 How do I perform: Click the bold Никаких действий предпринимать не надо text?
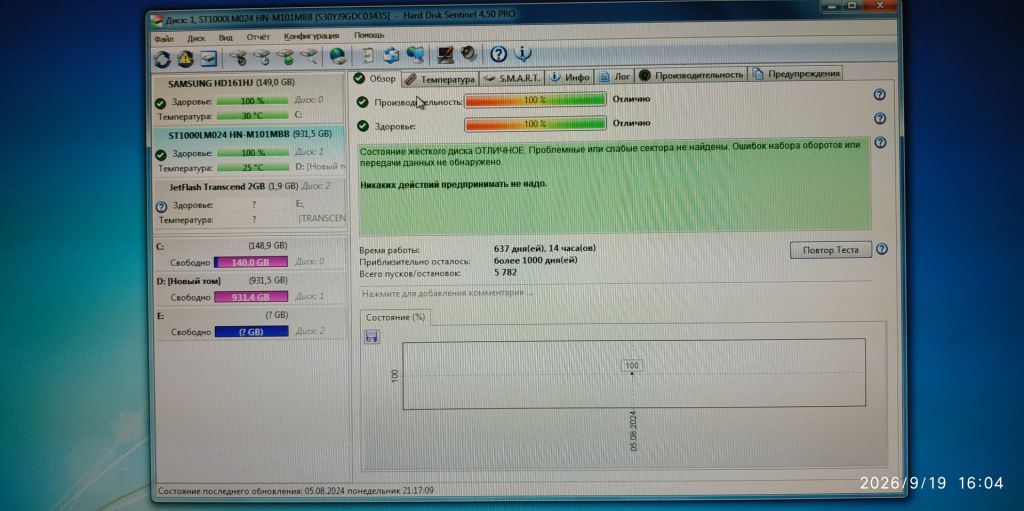coord(454,184)
